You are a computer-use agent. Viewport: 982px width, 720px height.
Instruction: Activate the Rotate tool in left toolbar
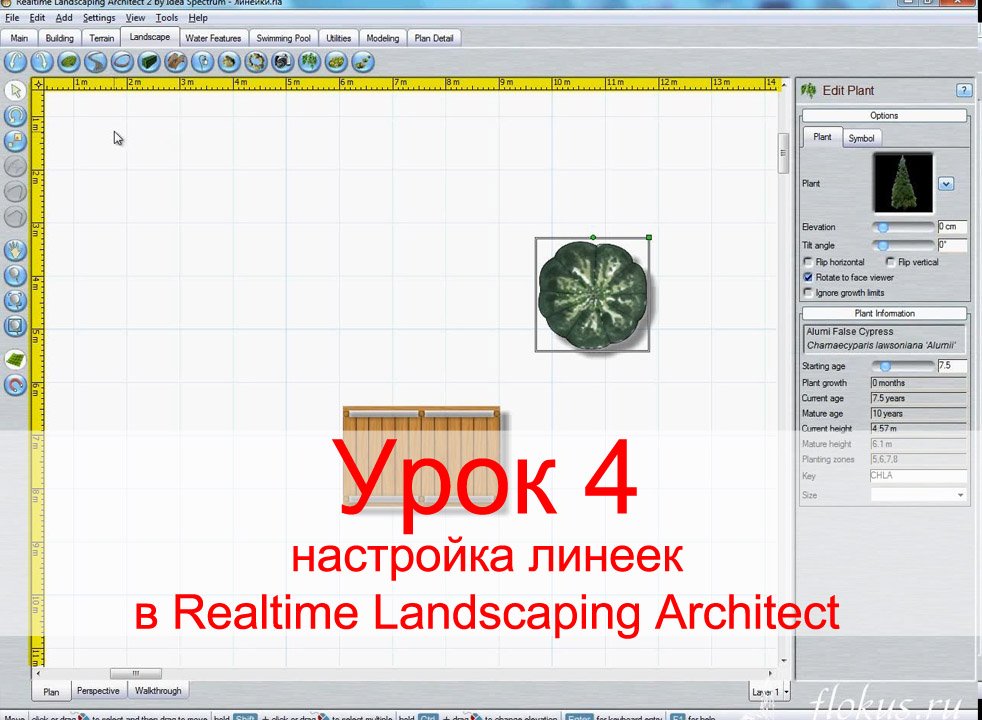[x=16, y=115]
